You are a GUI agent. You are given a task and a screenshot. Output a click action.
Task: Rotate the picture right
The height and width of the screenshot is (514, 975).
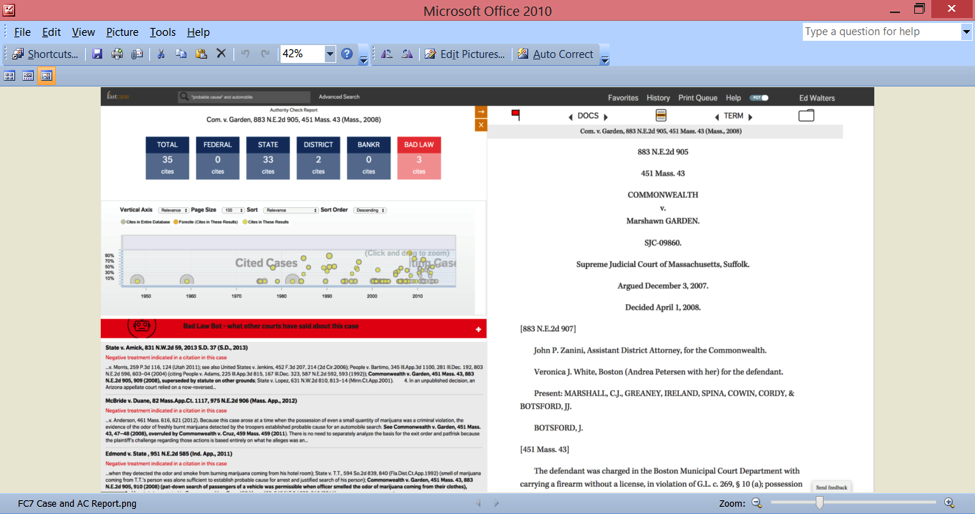407,54
